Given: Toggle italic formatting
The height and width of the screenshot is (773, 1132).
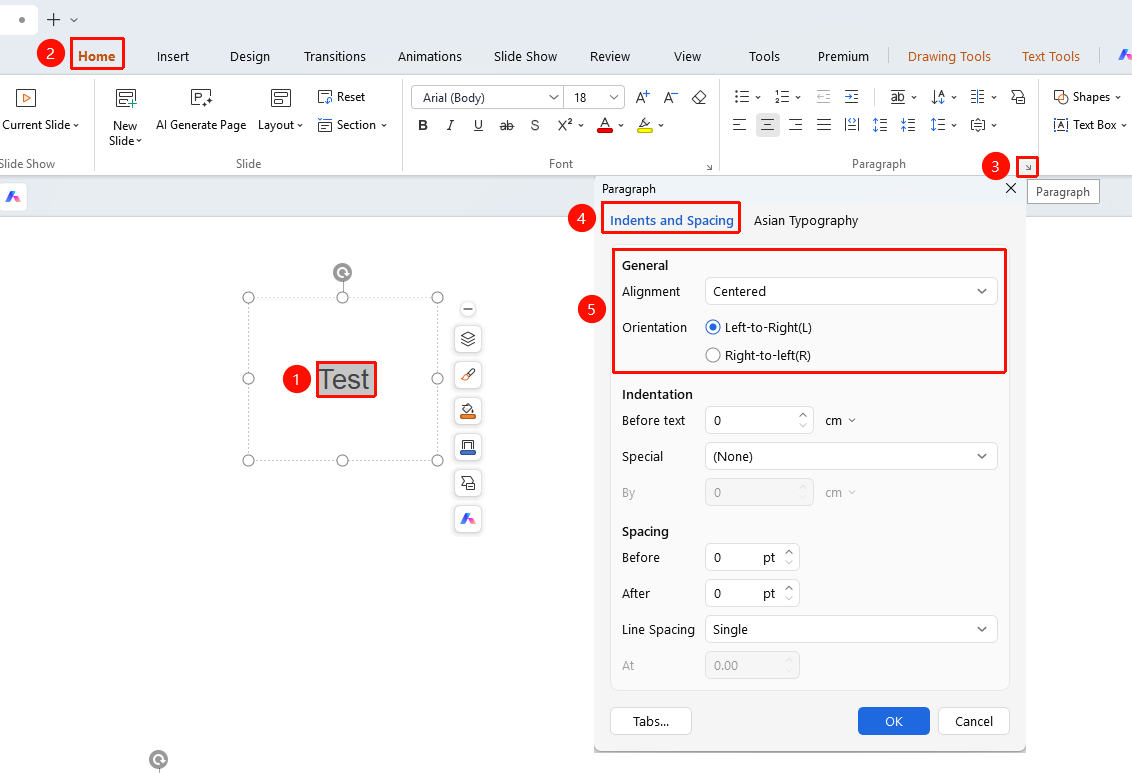Looking at the screenshot, I should click(450, 126).
